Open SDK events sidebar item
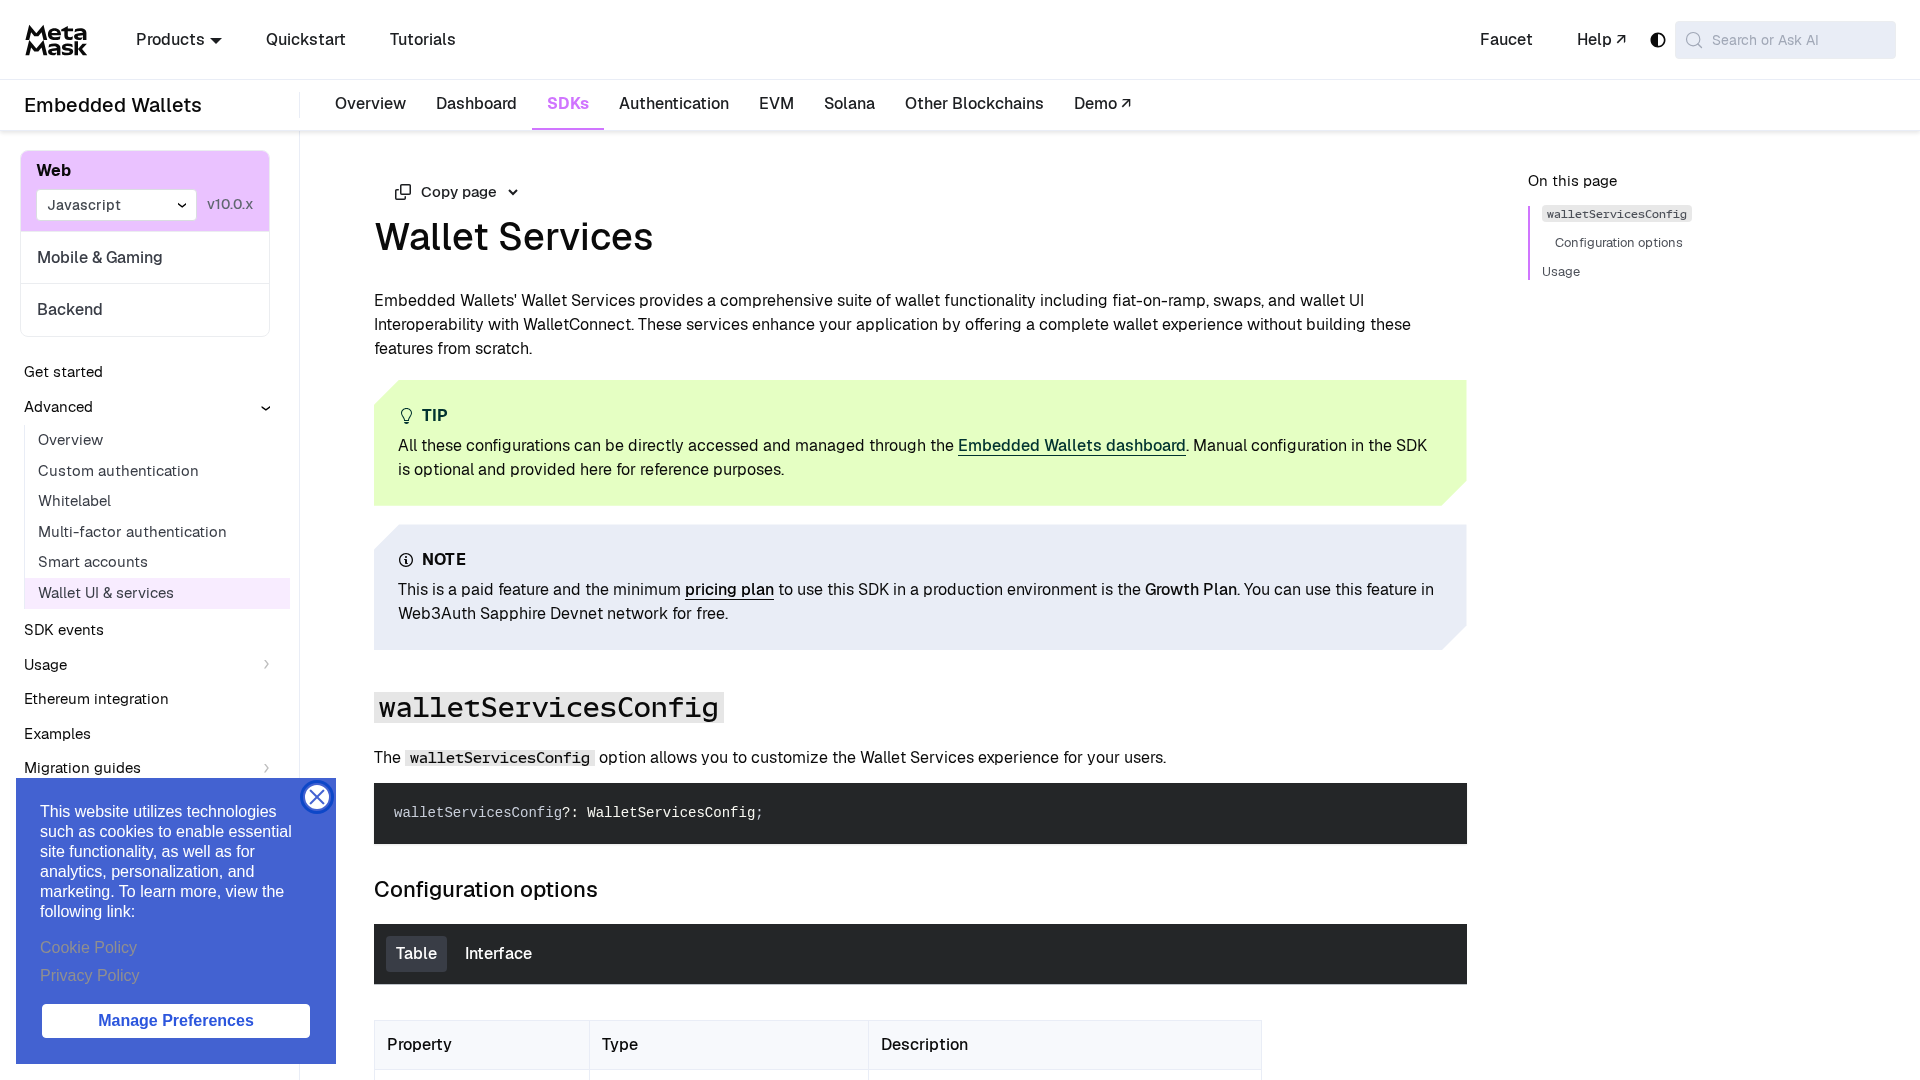The height and width of the screenshot is (1080, 1920). pyautogui.click(x=64, y=630)
